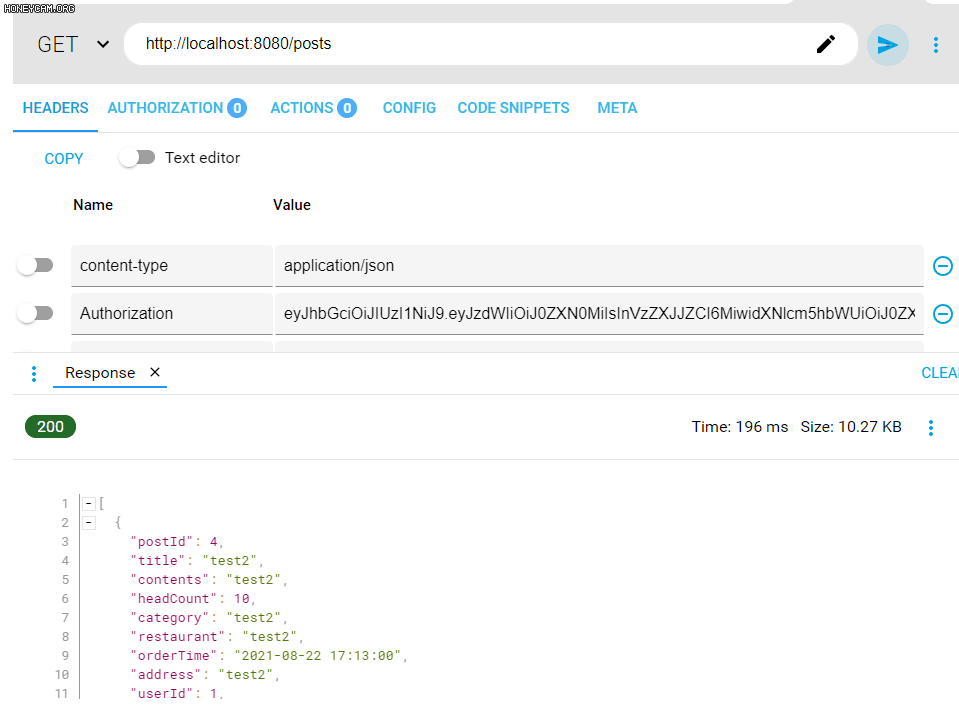Click the content-type header name field

pos(172,265)
